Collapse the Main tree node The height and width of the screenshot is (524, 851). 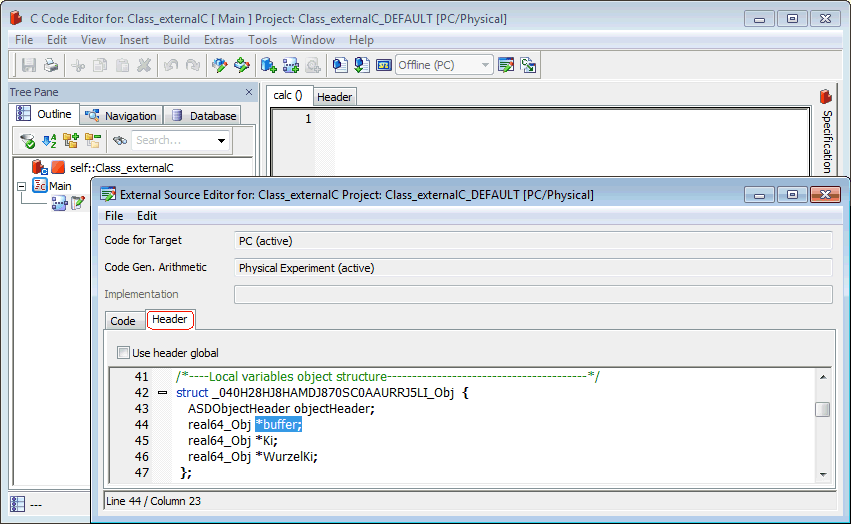coord(21,186)
